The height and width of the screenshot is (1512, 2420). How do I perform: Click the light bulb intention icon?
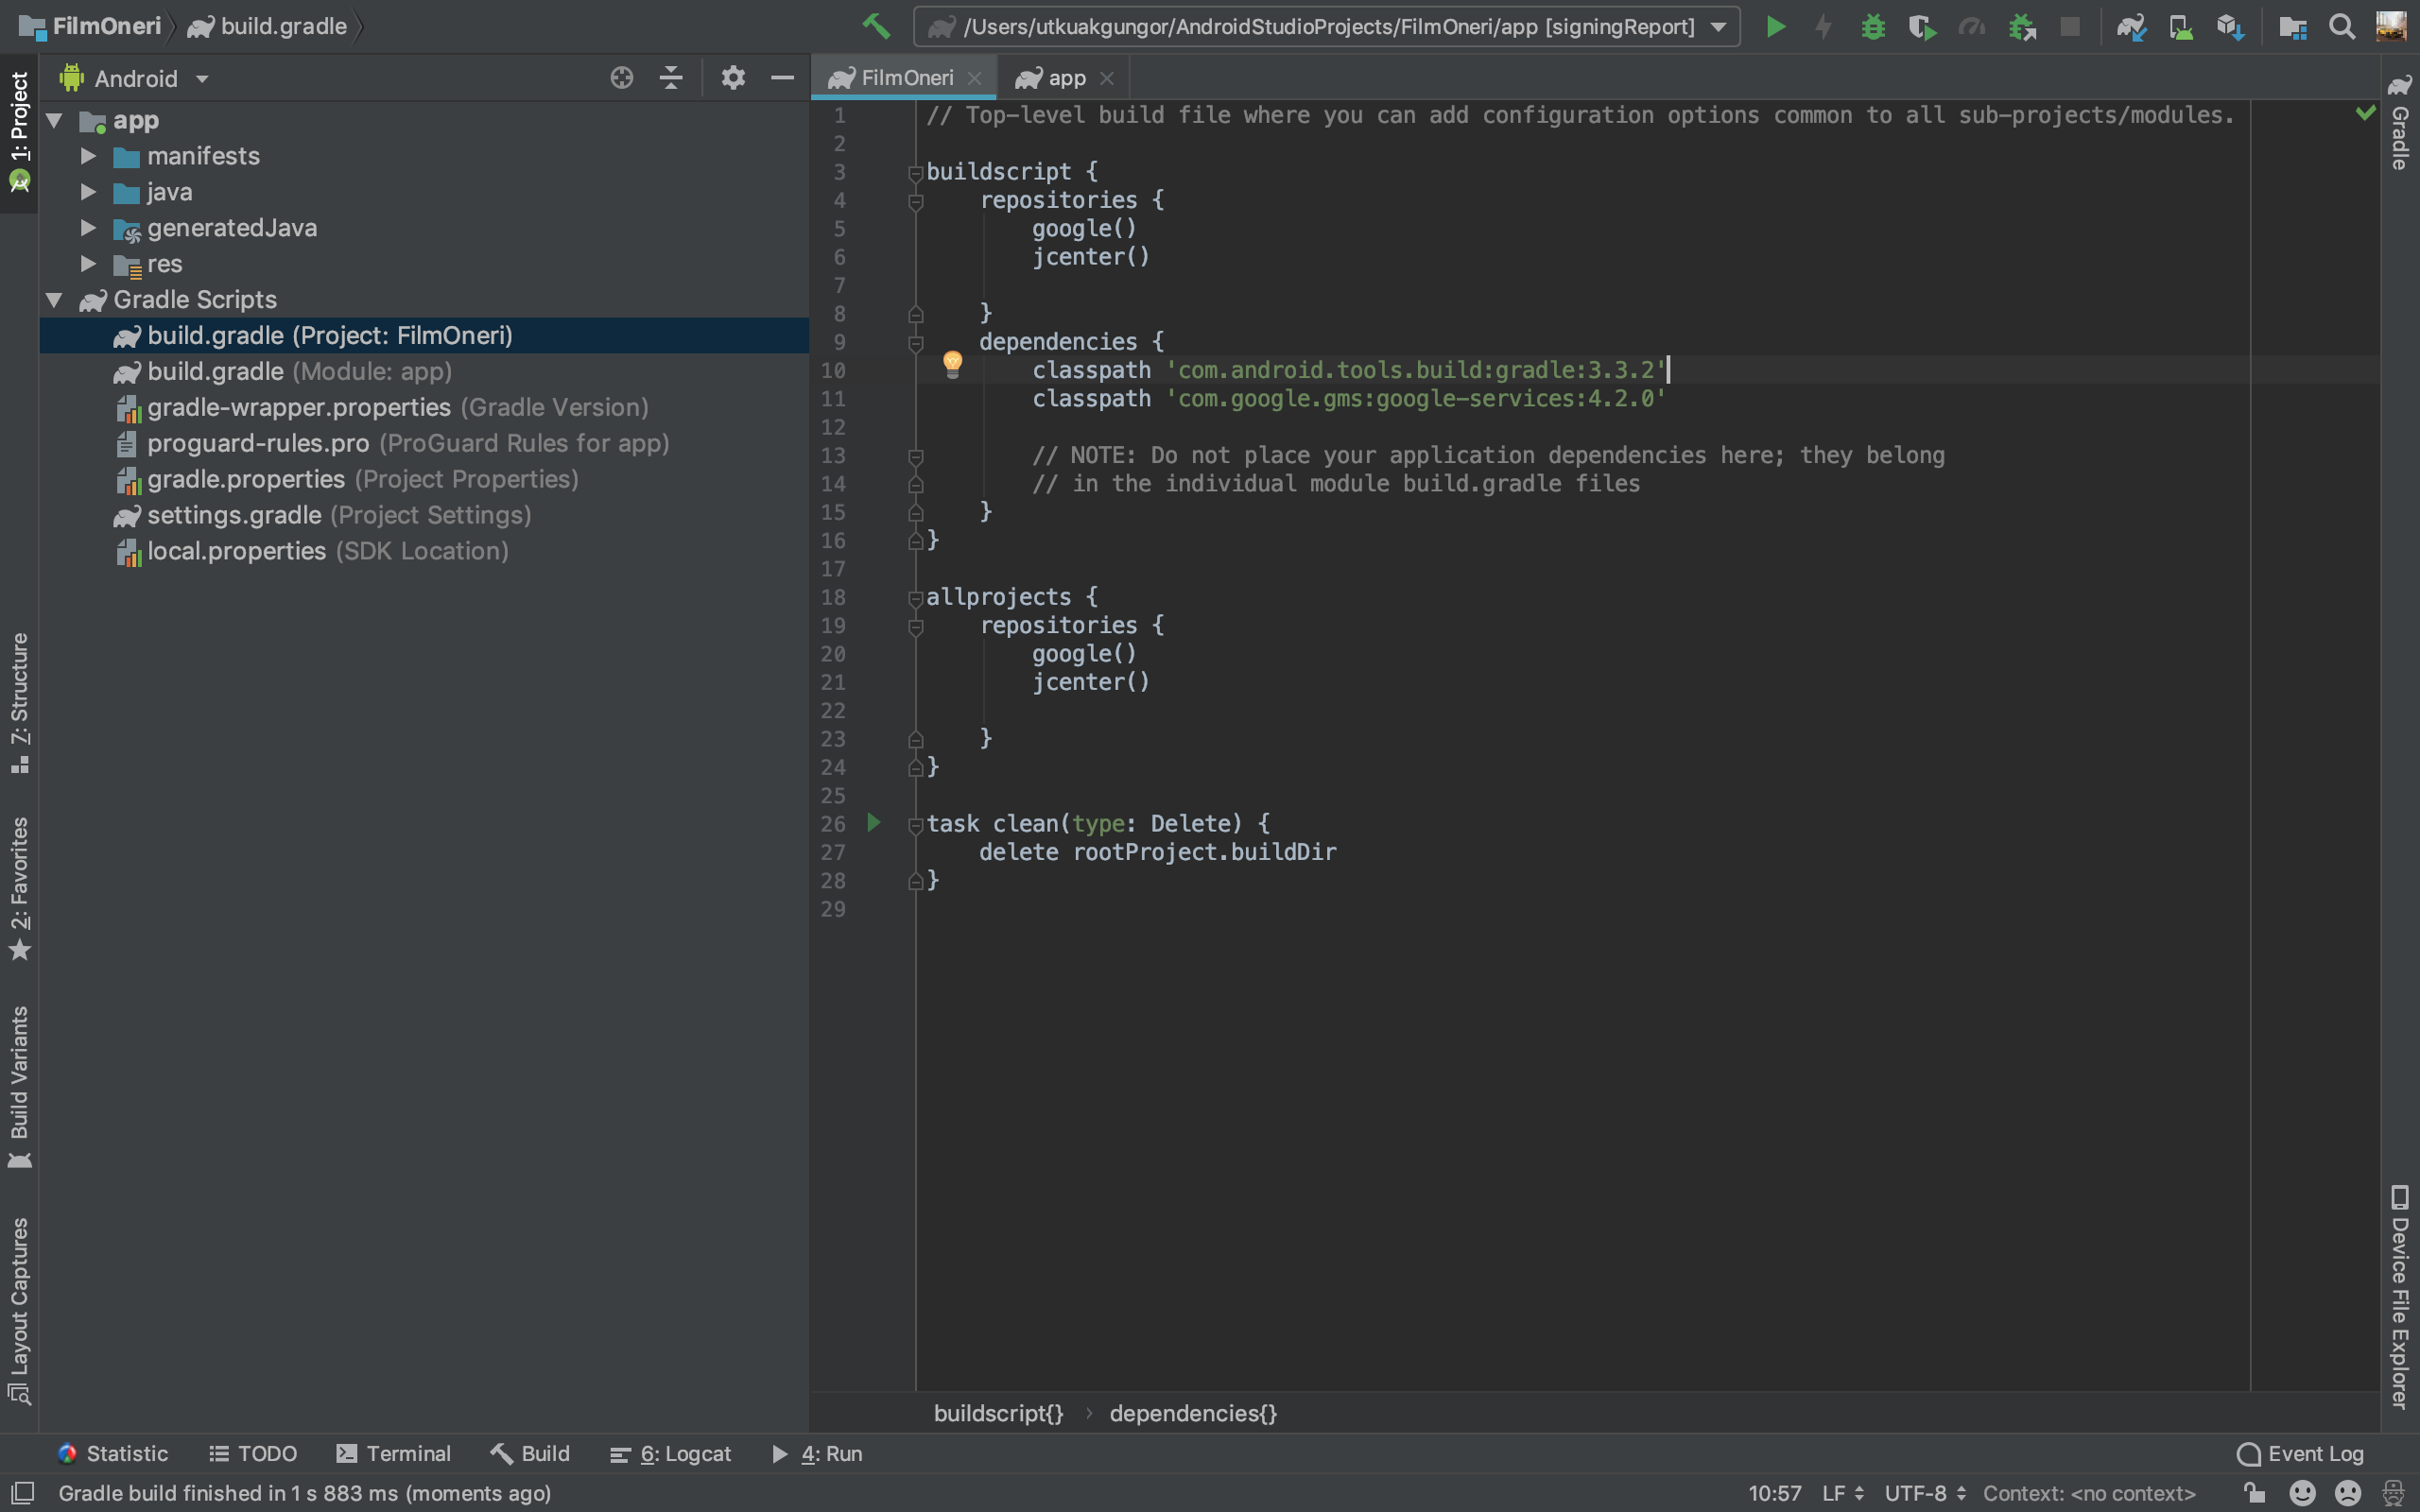click(952, 363)
